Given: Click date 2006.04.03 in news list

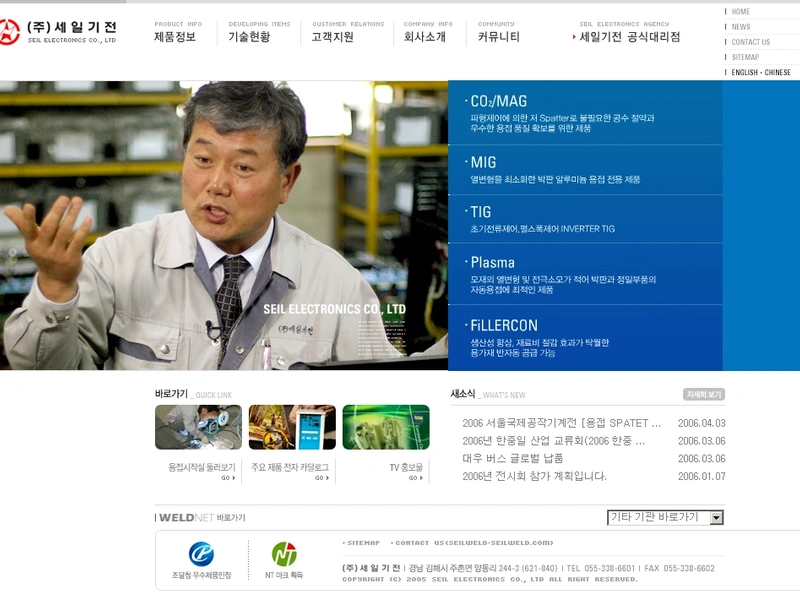Looking at the screenshot, I should (702, 423).
